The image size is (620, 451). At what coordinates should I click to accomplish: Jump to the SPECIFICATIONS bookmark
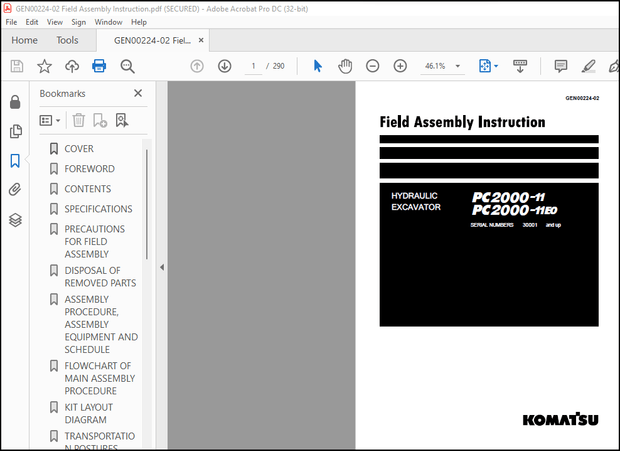point(98,209)
